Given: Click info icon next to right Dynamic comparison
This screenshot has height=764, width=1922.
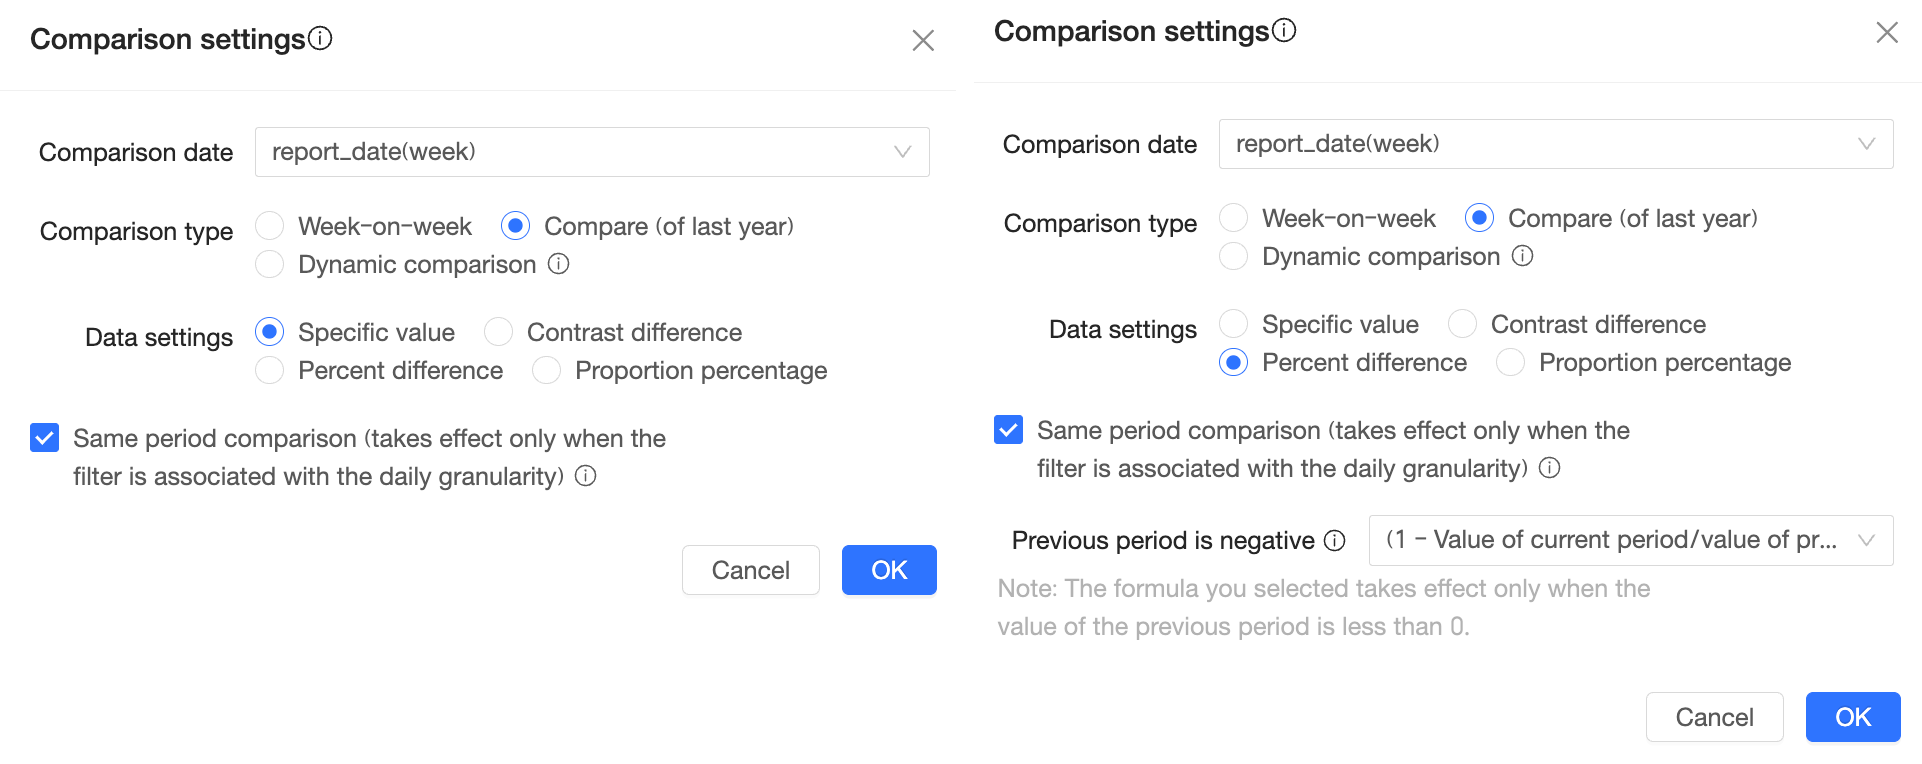Looking at the screenshot, I should tap(1523, 256).
